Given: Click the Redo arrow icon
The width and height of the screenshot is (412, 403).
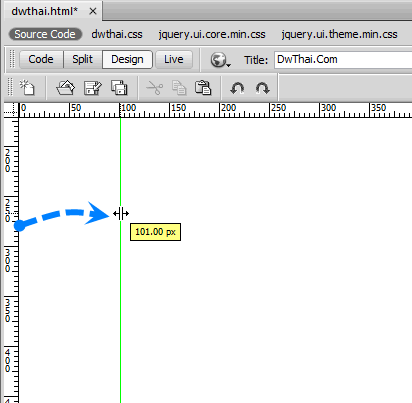Looking at the screenshot, I should [x=262, y=88].
